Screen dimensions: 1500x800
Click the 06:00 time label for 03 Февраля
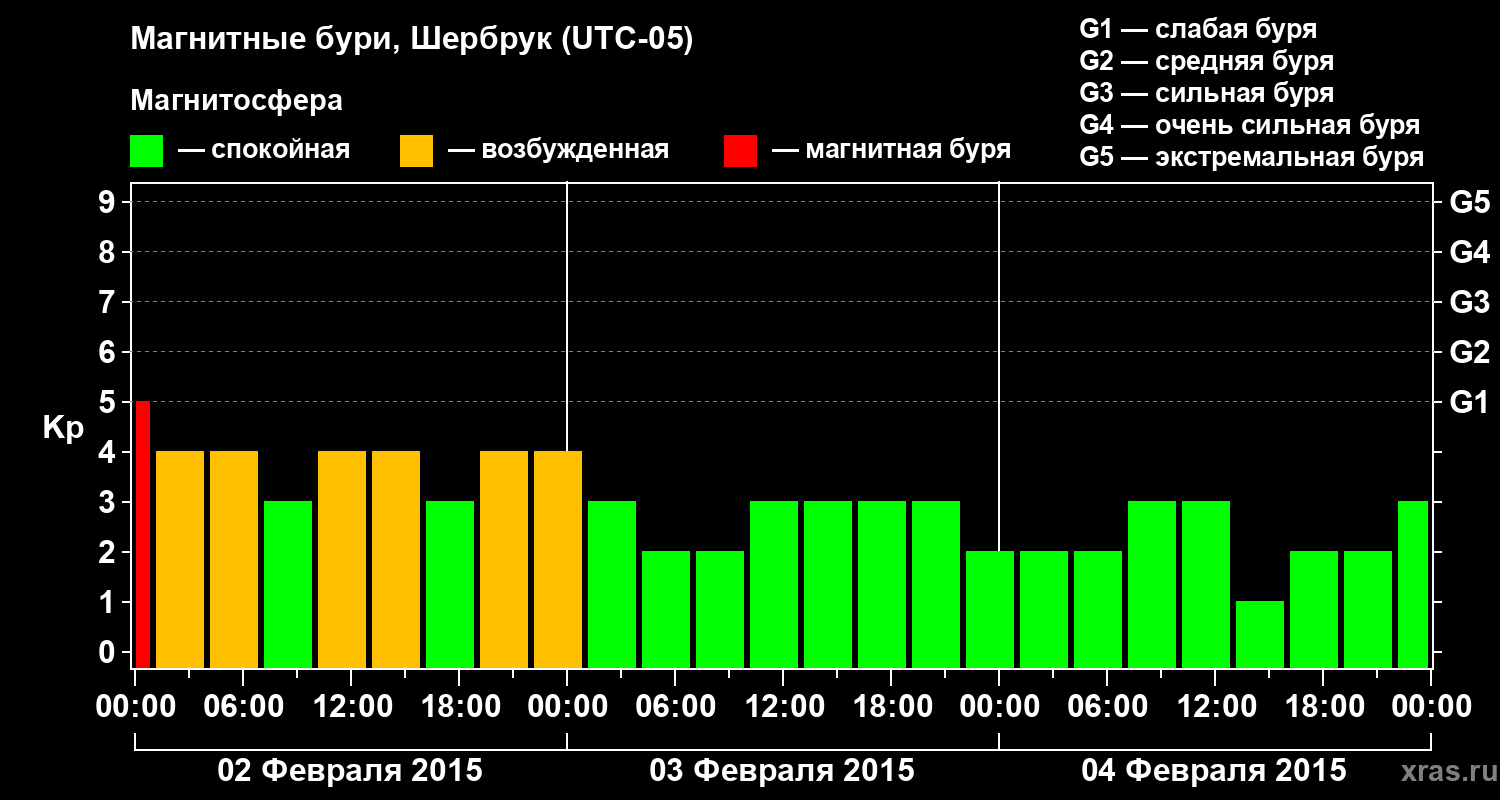[x=674, y=707]
